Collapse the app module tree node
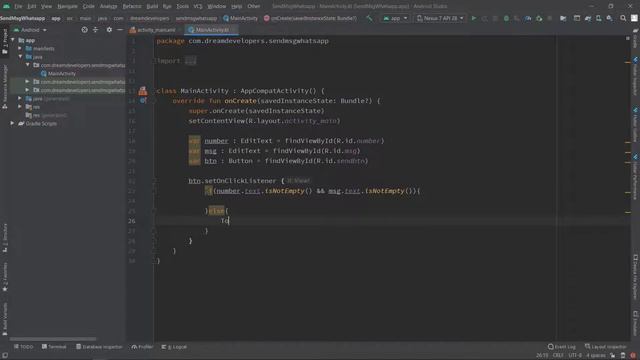The image size is (640, 360). coord(13,40)
